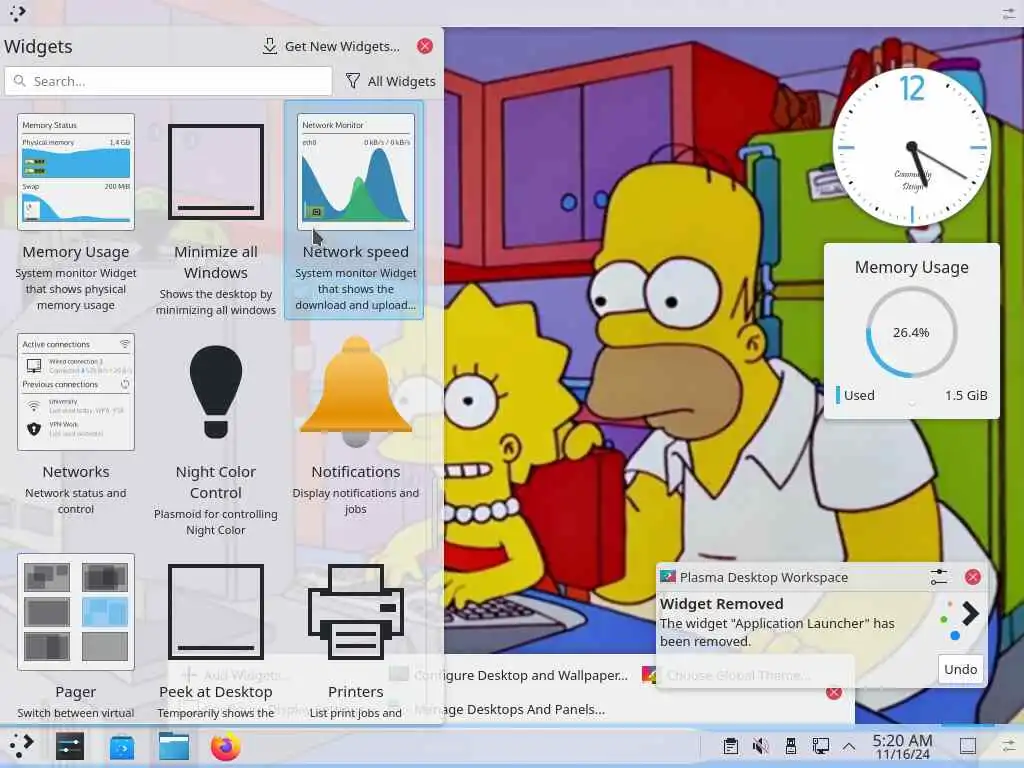
Task: Open Manage Desktops And Panels
Action: [x=509, y=709]
